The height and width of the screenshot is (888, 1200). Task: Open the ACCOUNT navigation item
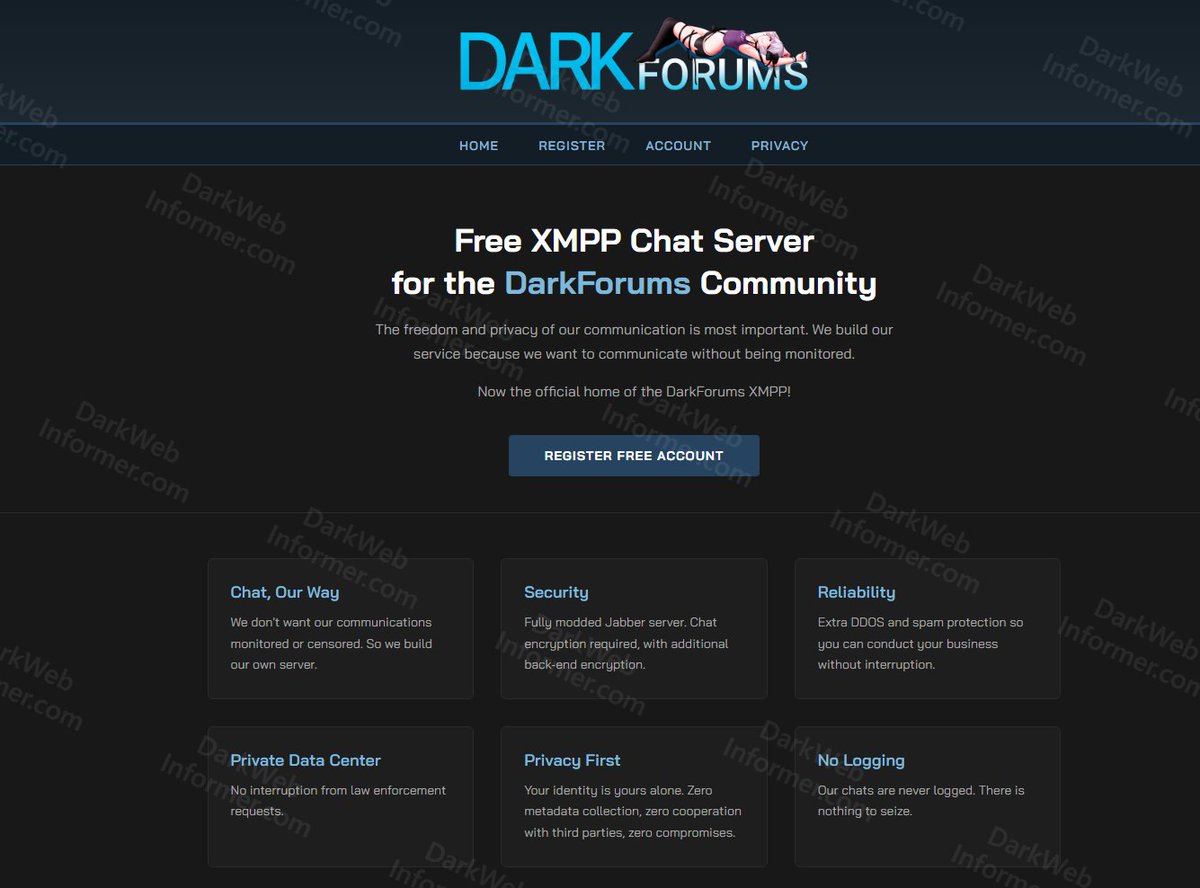tap(678, 145)
